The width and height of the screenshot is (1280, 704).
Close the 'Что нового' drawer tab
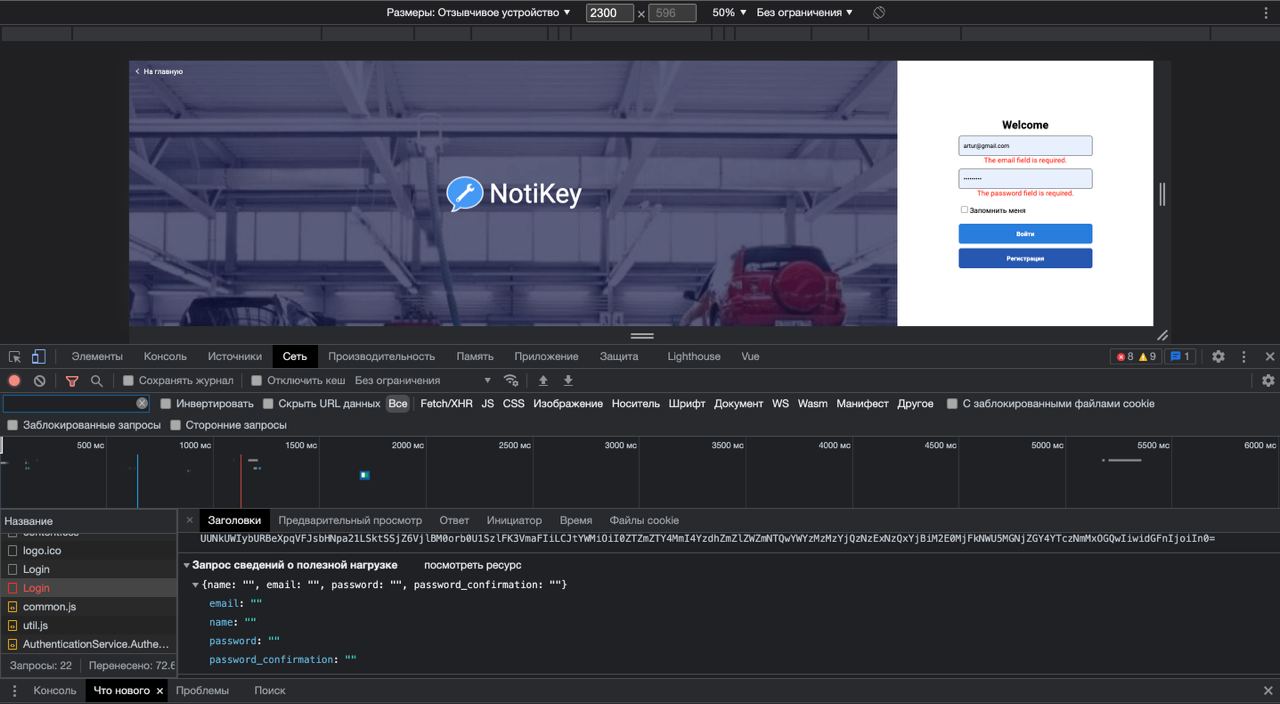coord(159,691)
